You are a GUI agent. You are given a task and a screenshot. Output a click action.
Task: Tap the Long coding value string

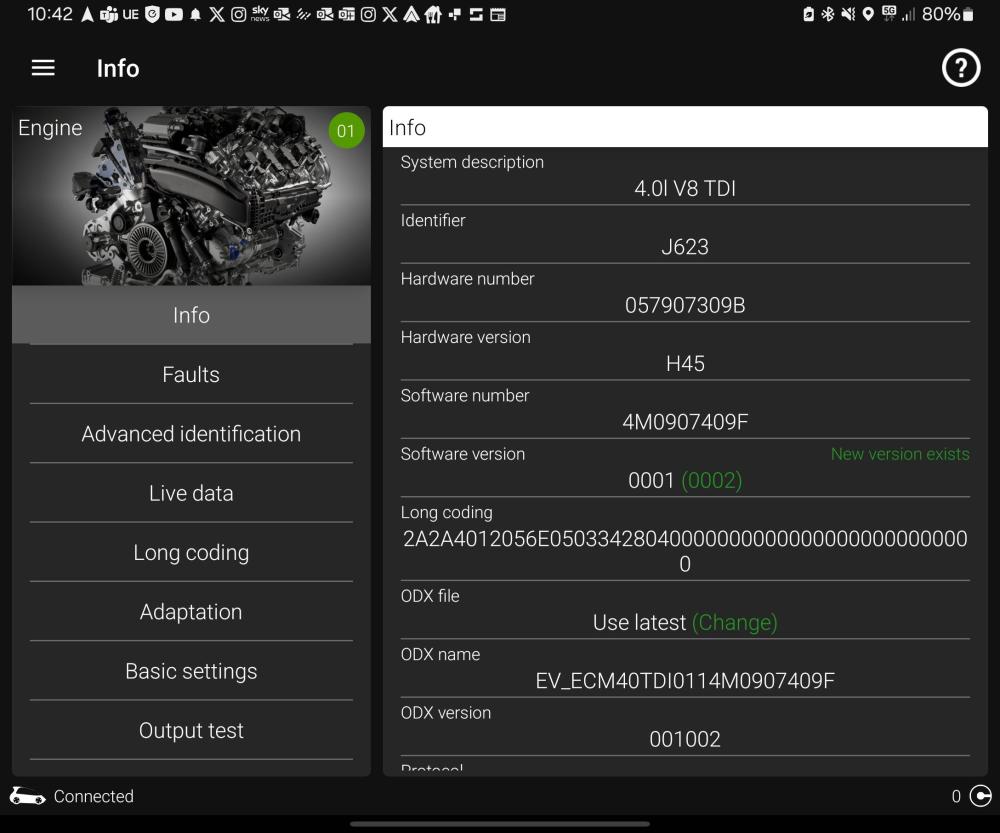pyautogui.click(x=685, y=552)
